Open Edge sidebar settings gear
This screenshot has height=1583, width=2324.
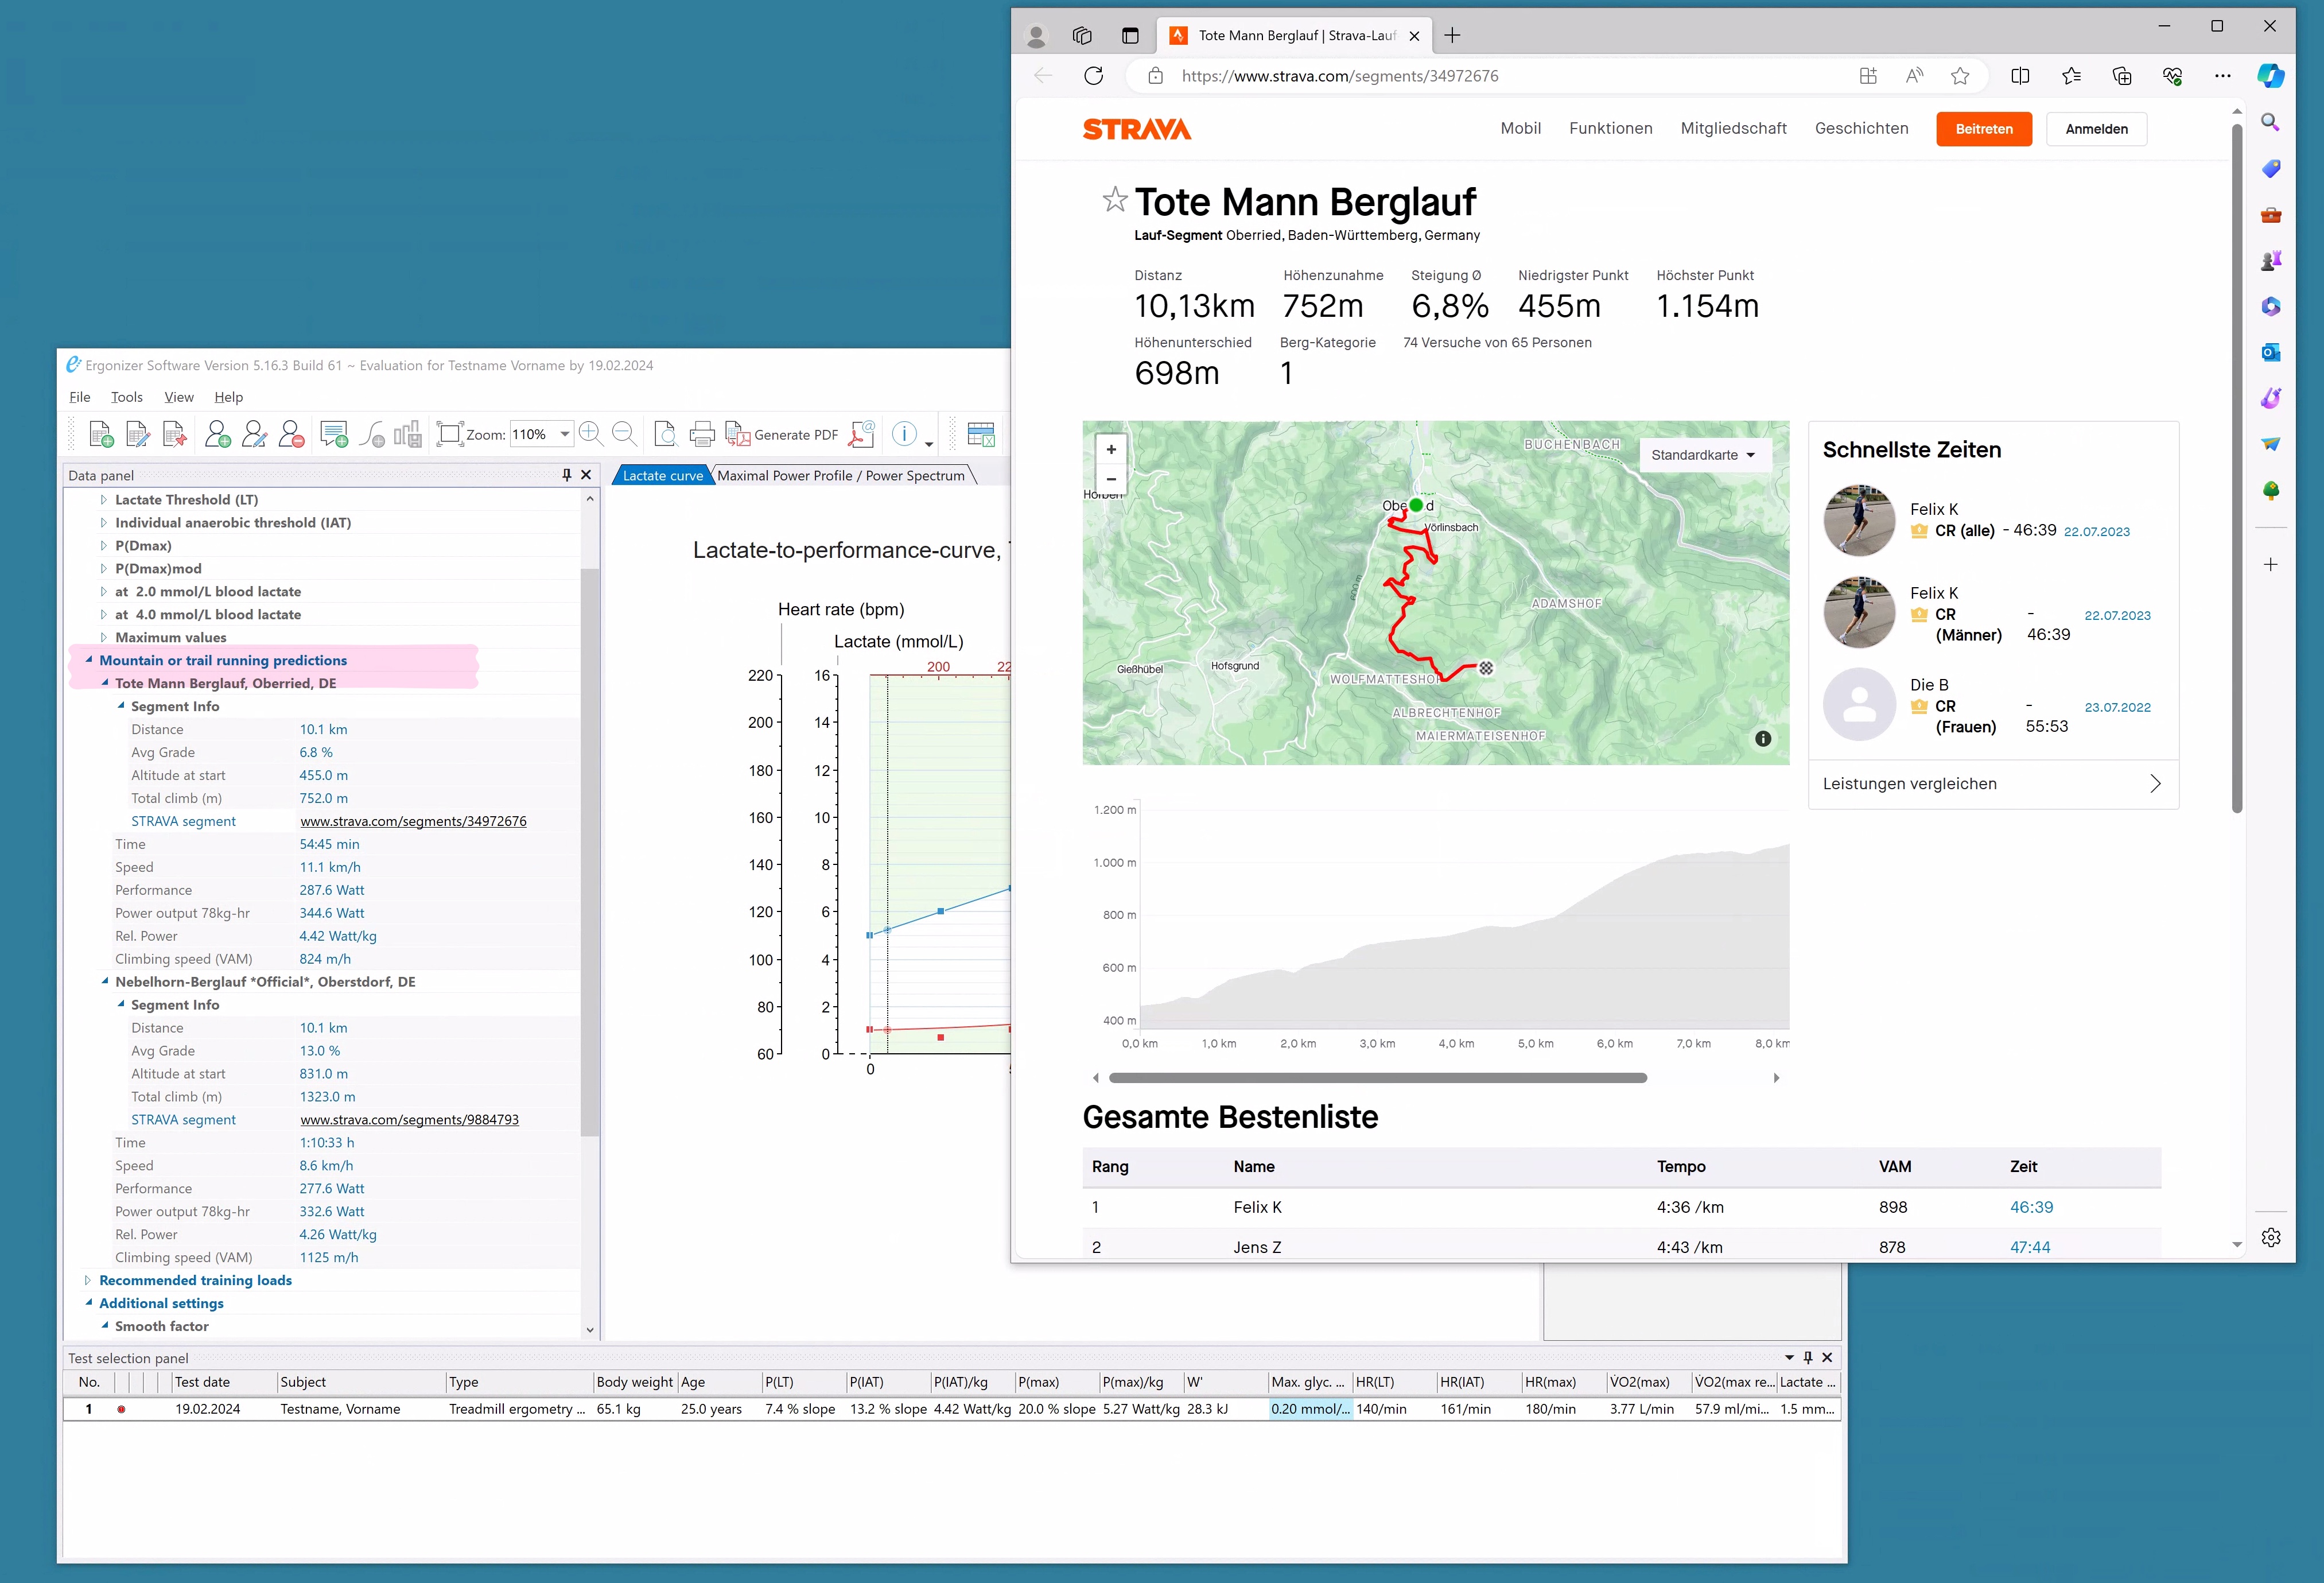(x=2270, y=1238)
